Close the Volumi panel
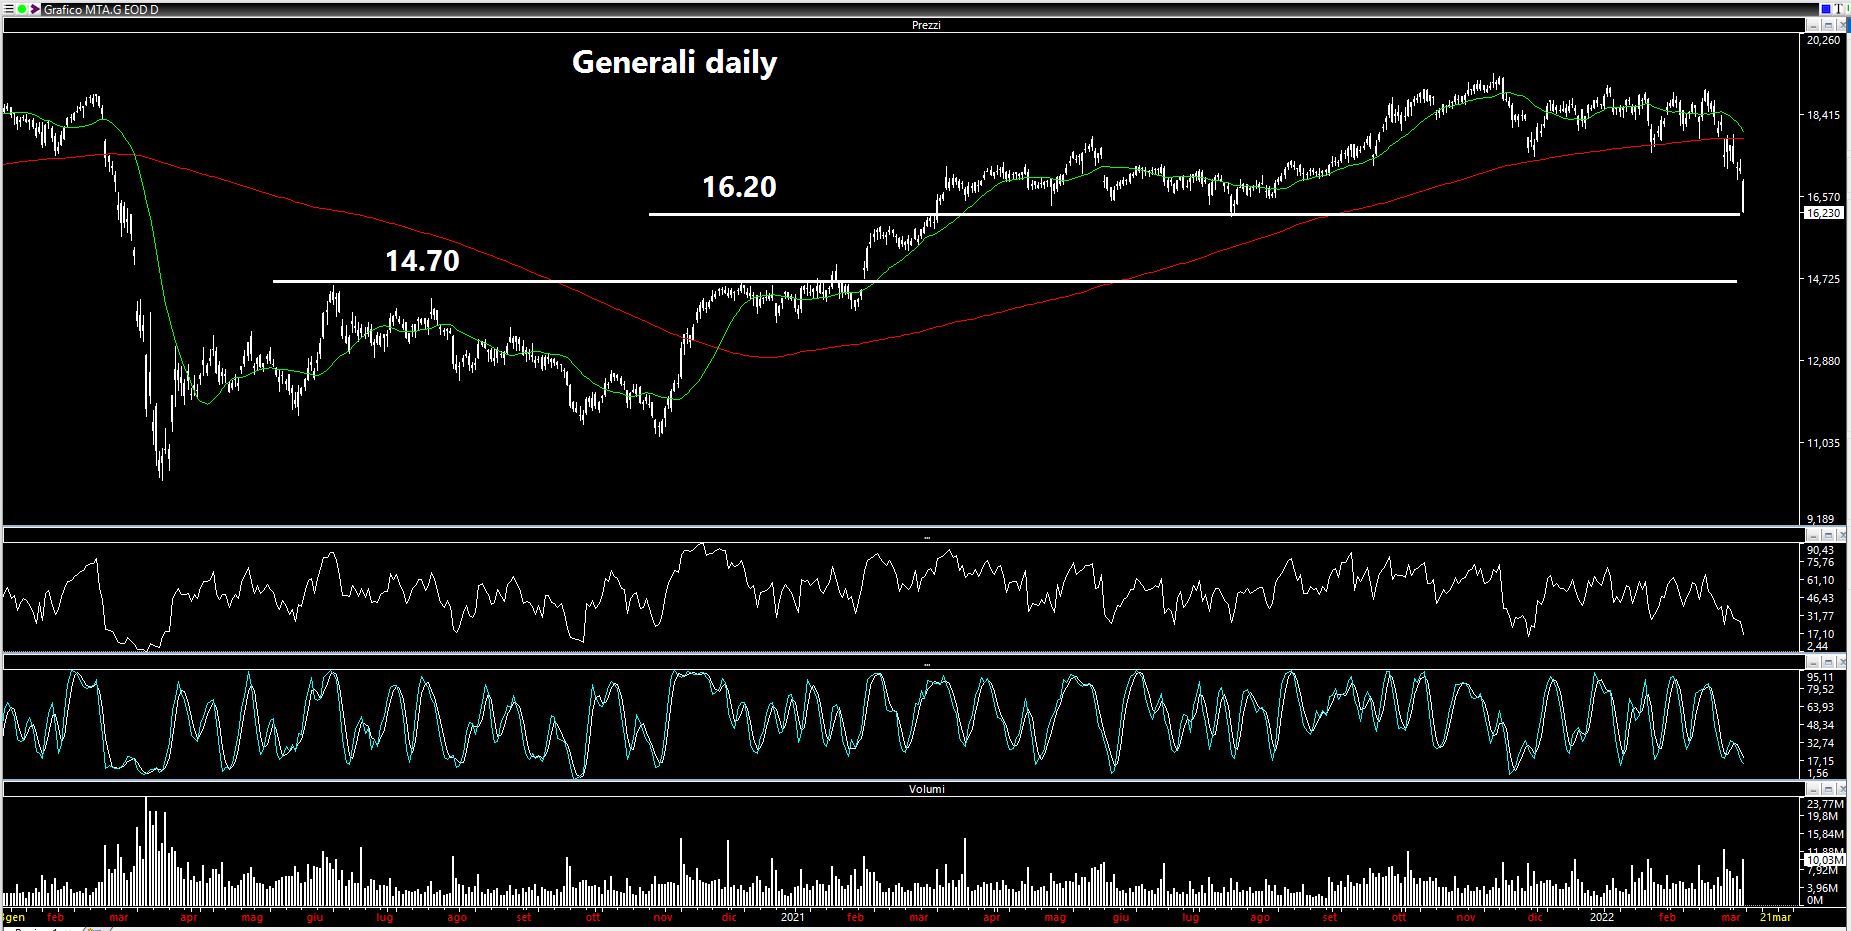This screenshot has height=931, width=1851. 1842,789
